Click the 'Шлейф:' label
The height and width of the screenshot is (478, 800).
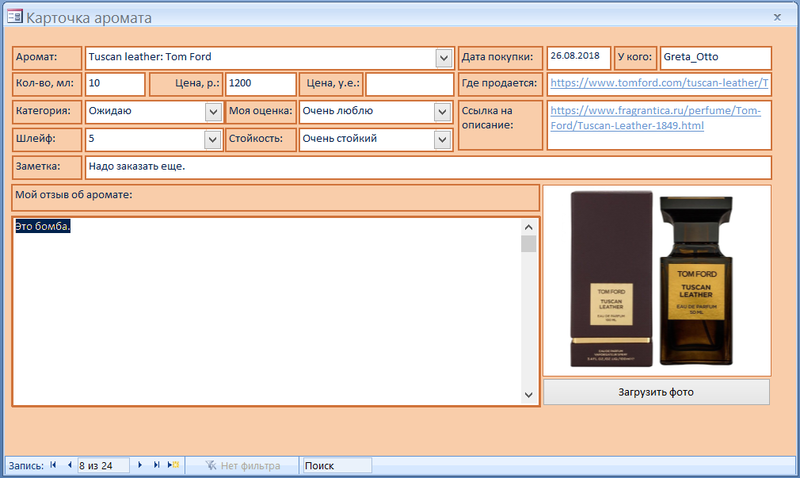47,139
